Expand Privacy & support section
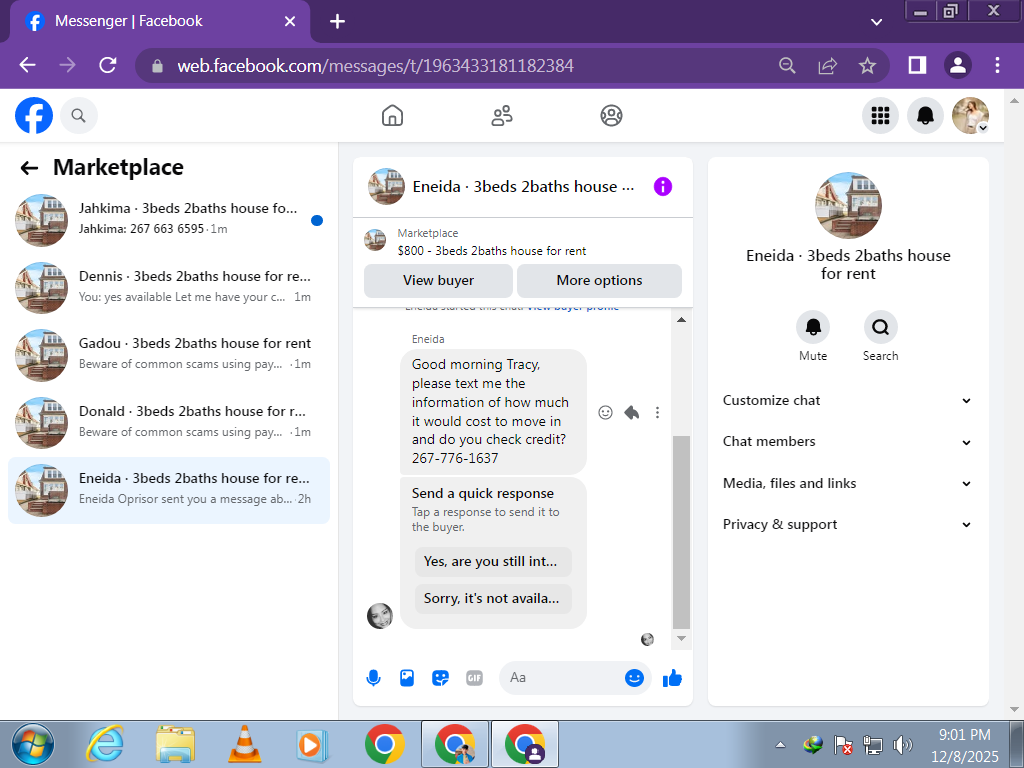 tap(848, 525)
